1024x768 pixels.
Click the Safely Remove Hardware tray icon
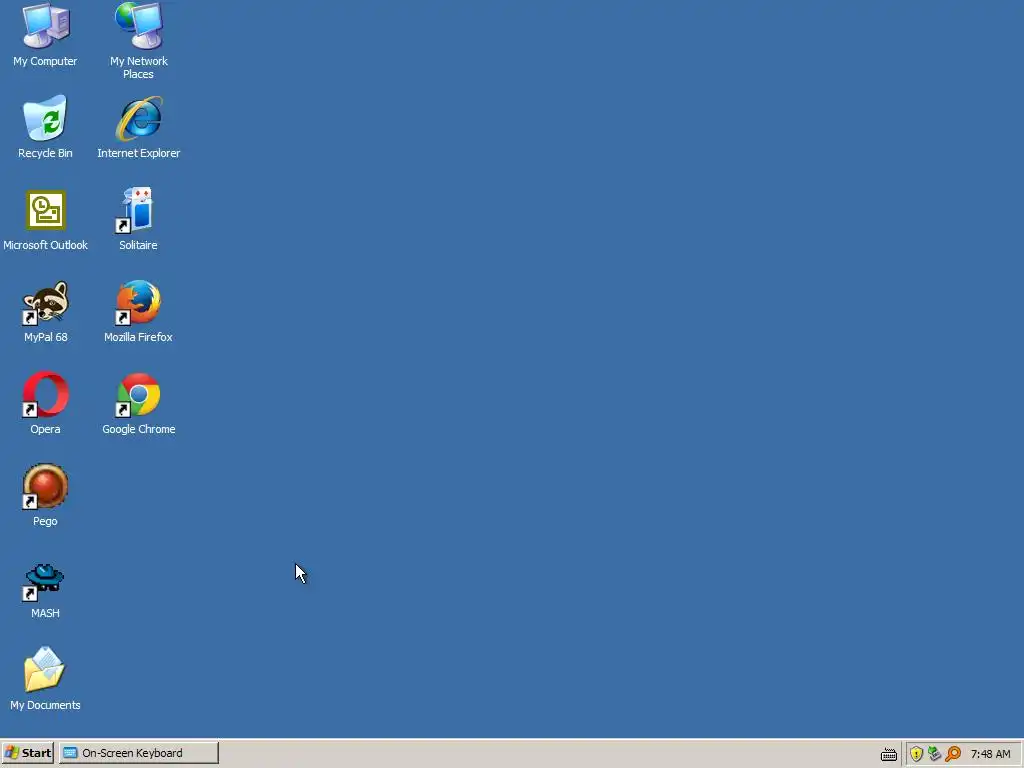935,754
